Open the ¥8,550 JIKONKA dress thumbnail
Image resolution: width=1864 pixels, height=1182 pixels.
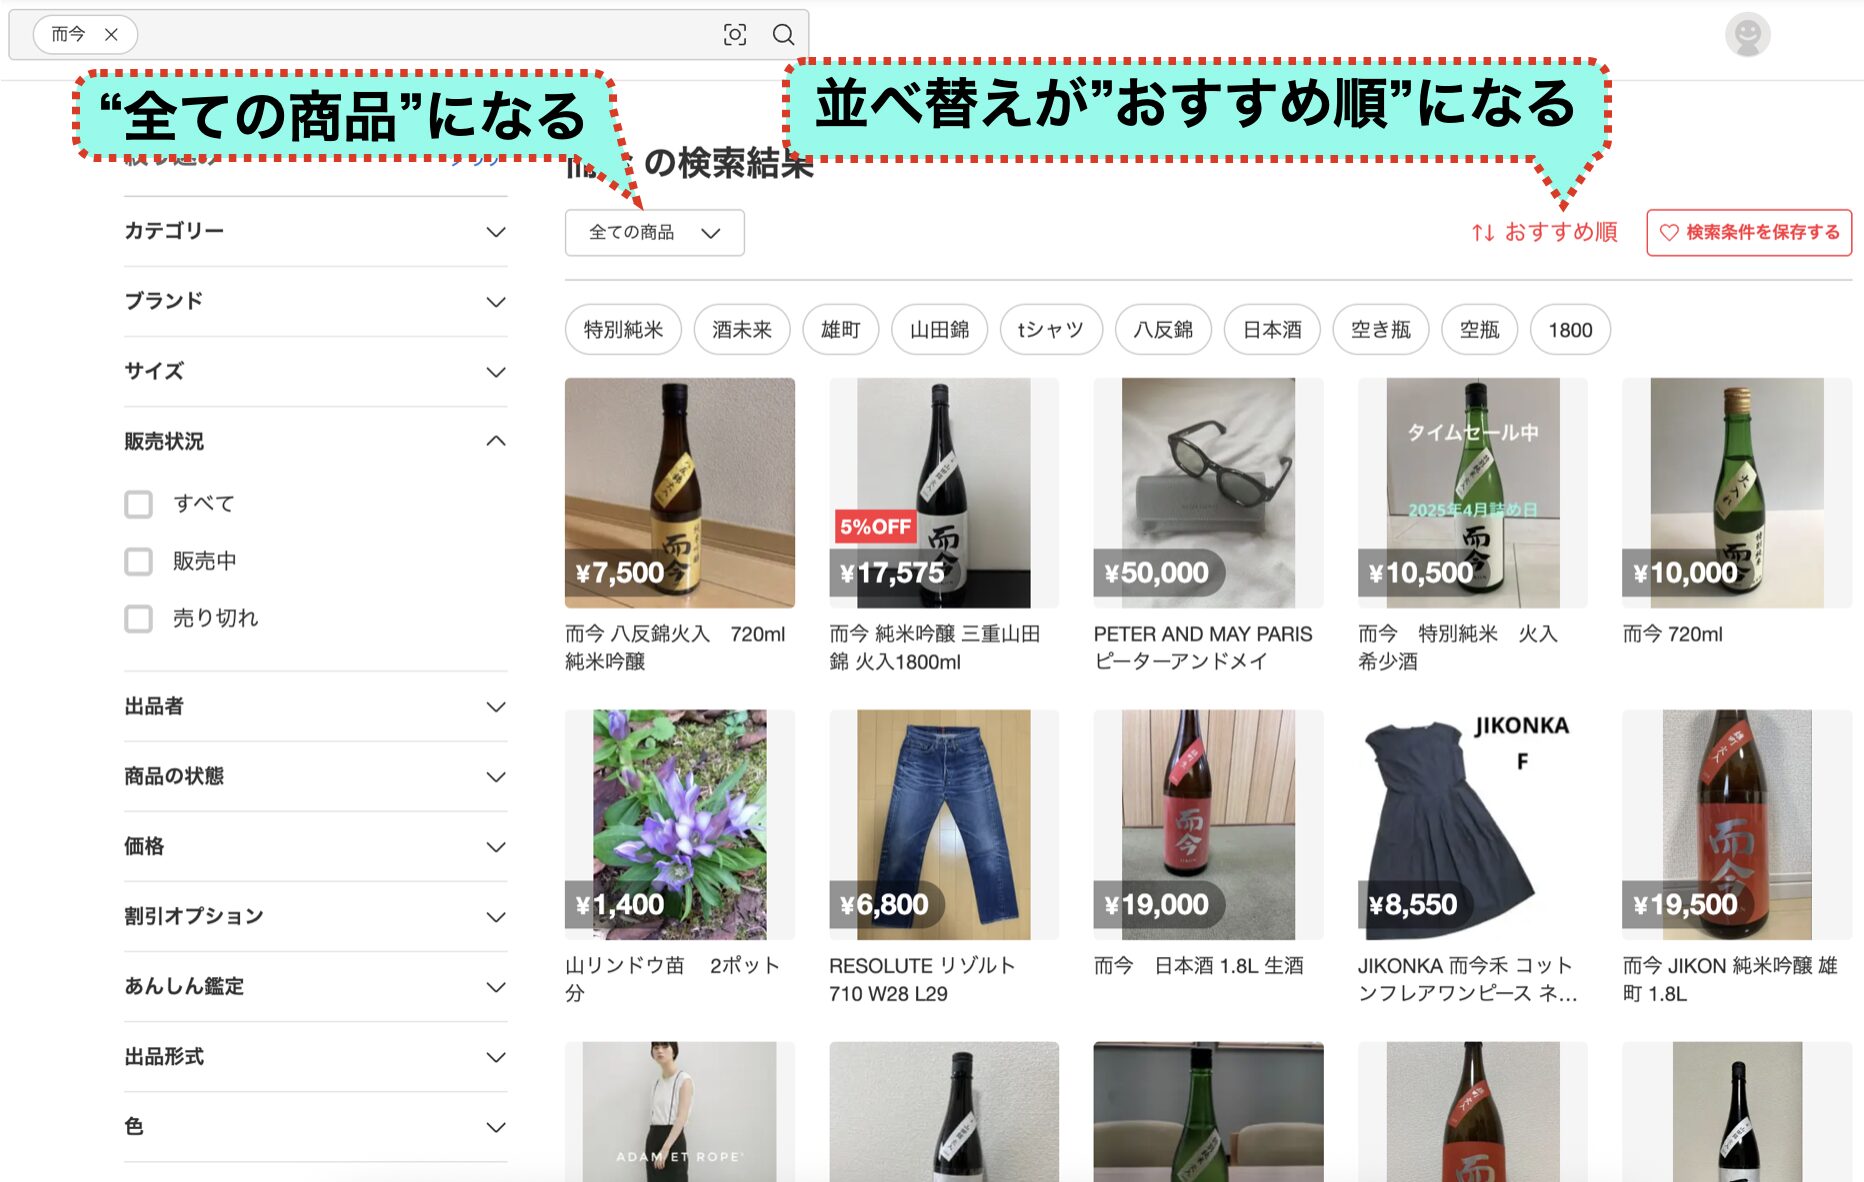coord(1472,825)
